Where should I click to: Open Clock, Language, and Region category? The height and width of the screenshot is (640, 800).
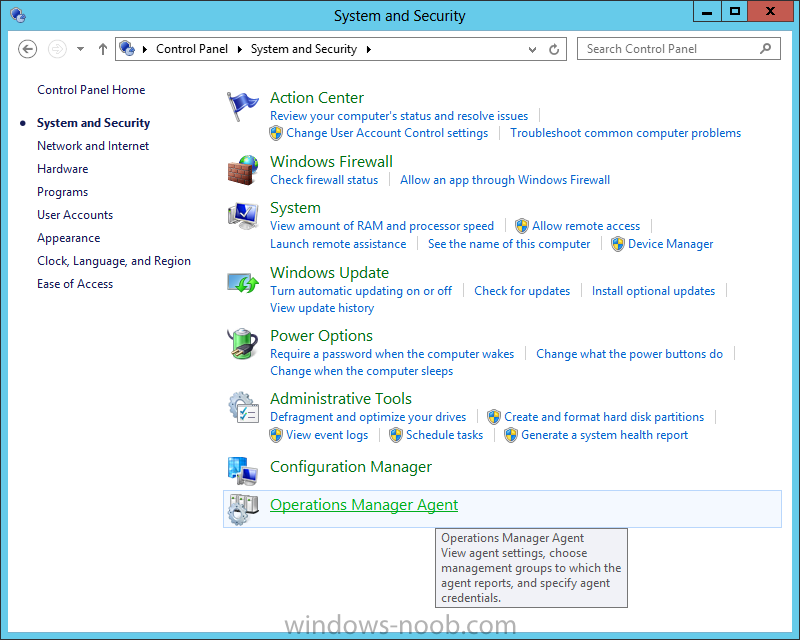click(114, 261)
